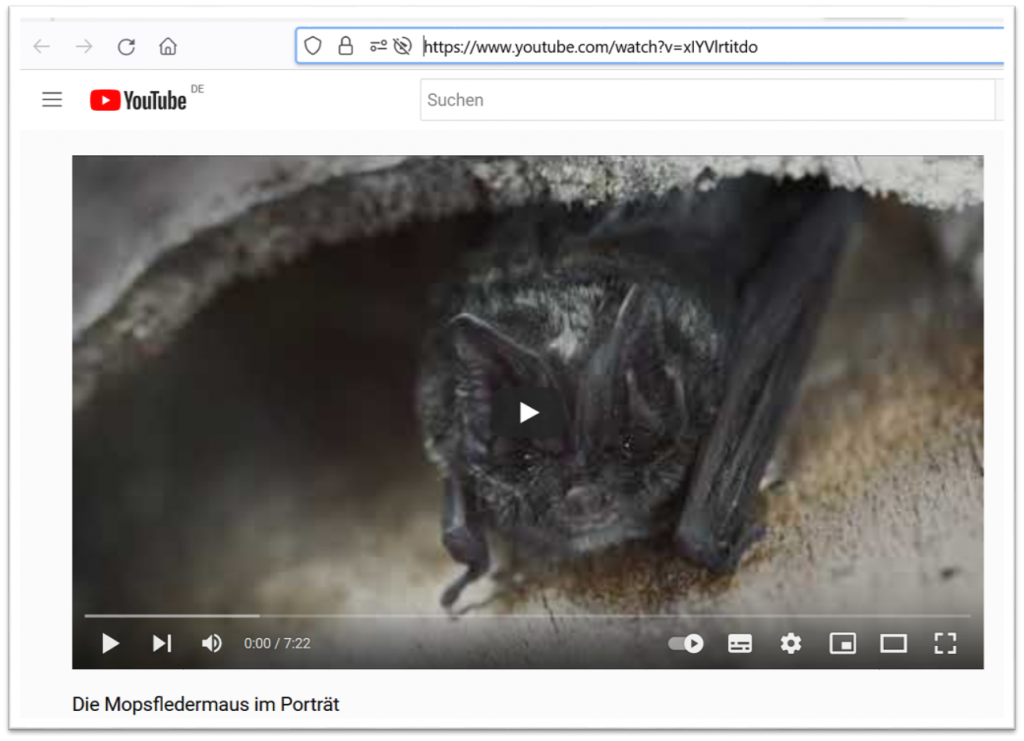Image resolution: width=1024 pixels, height=741 pixels.
Task: Skip to next video
Action: [x=161, y=643]
